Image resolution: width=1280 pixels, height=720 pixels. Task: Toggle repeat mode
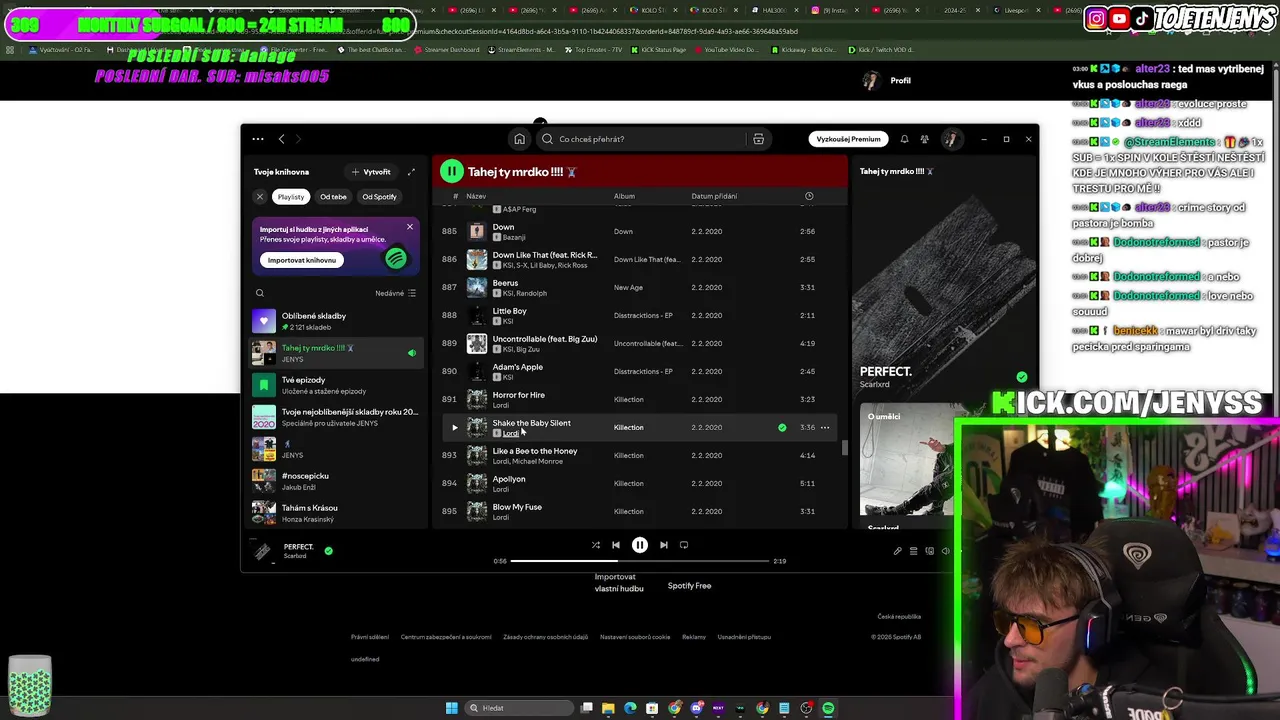click(x=684, y=545)
